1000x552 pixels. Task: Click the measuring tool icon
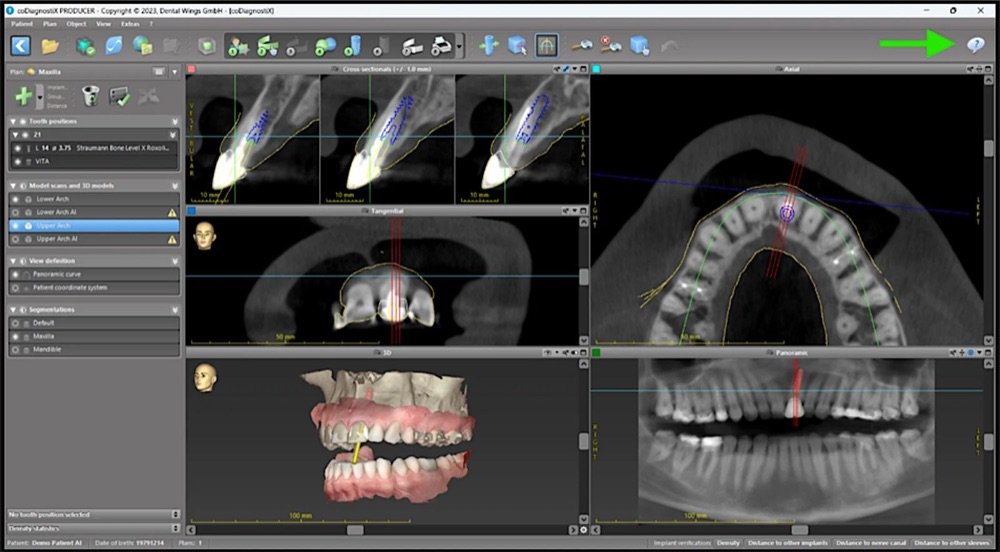click(x=580, y=46)
